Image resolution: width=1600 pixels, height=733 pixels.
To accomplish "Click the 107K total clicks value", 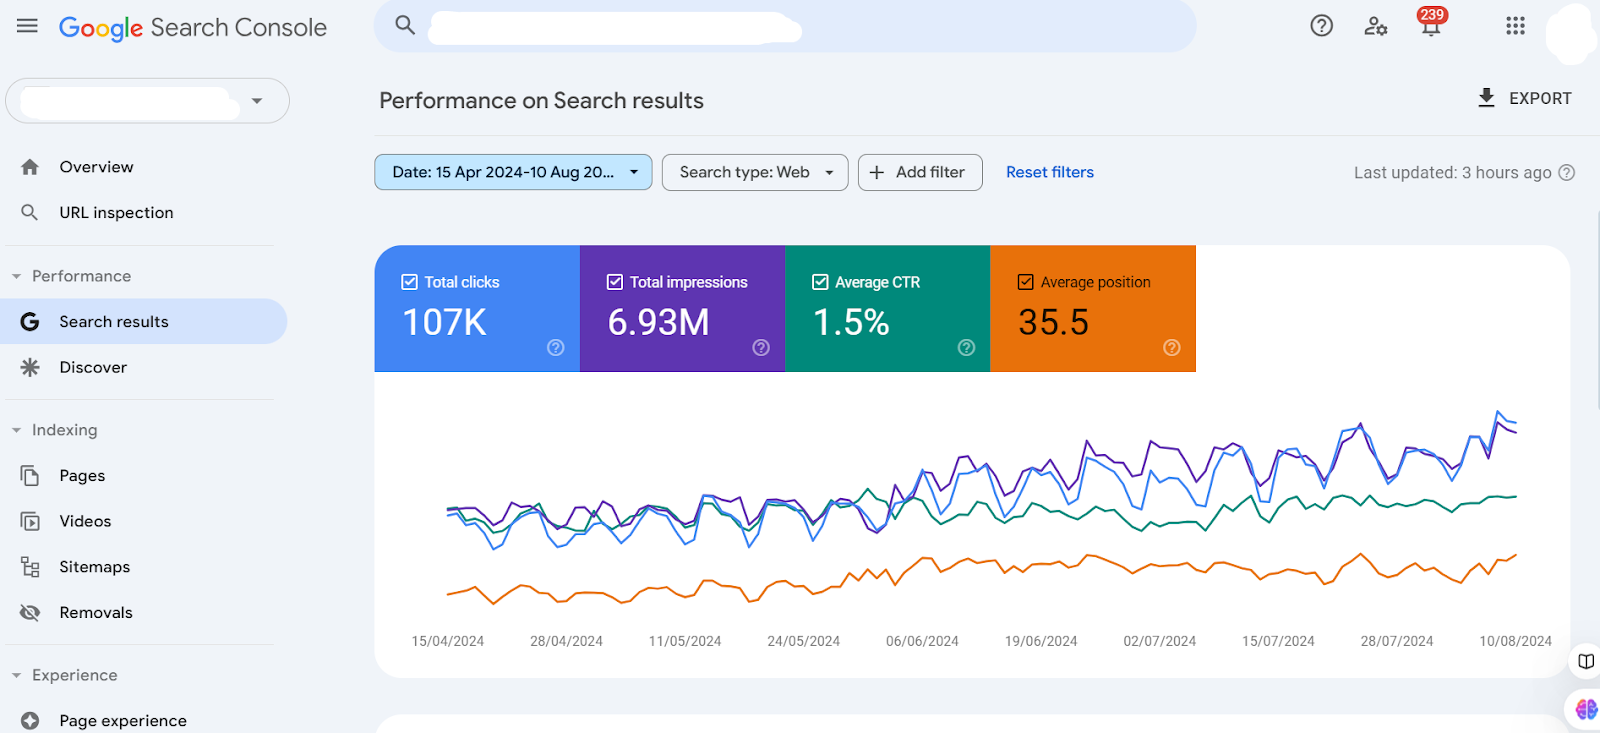I will (444, 322).
